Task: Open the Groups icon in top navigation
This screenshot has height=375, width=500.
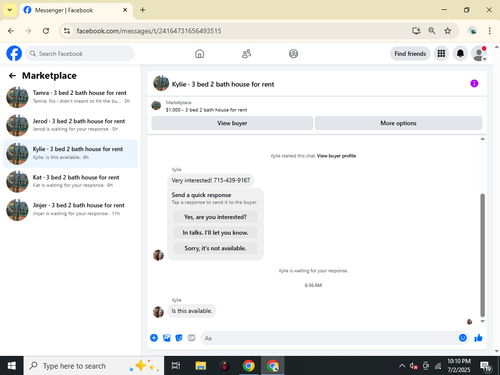Action: (293, 54)
